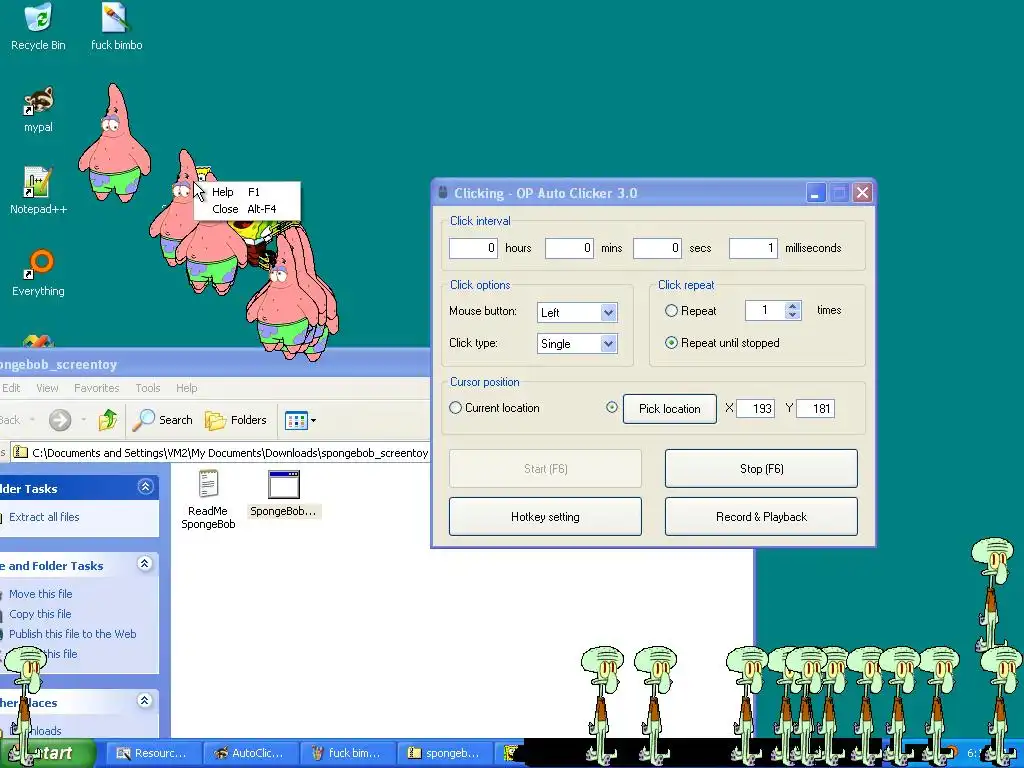Minimize the OP Auto Clicker window
Image resolution: width=1024 pixels, height=768 pixels.
click(x=816, y=193)
